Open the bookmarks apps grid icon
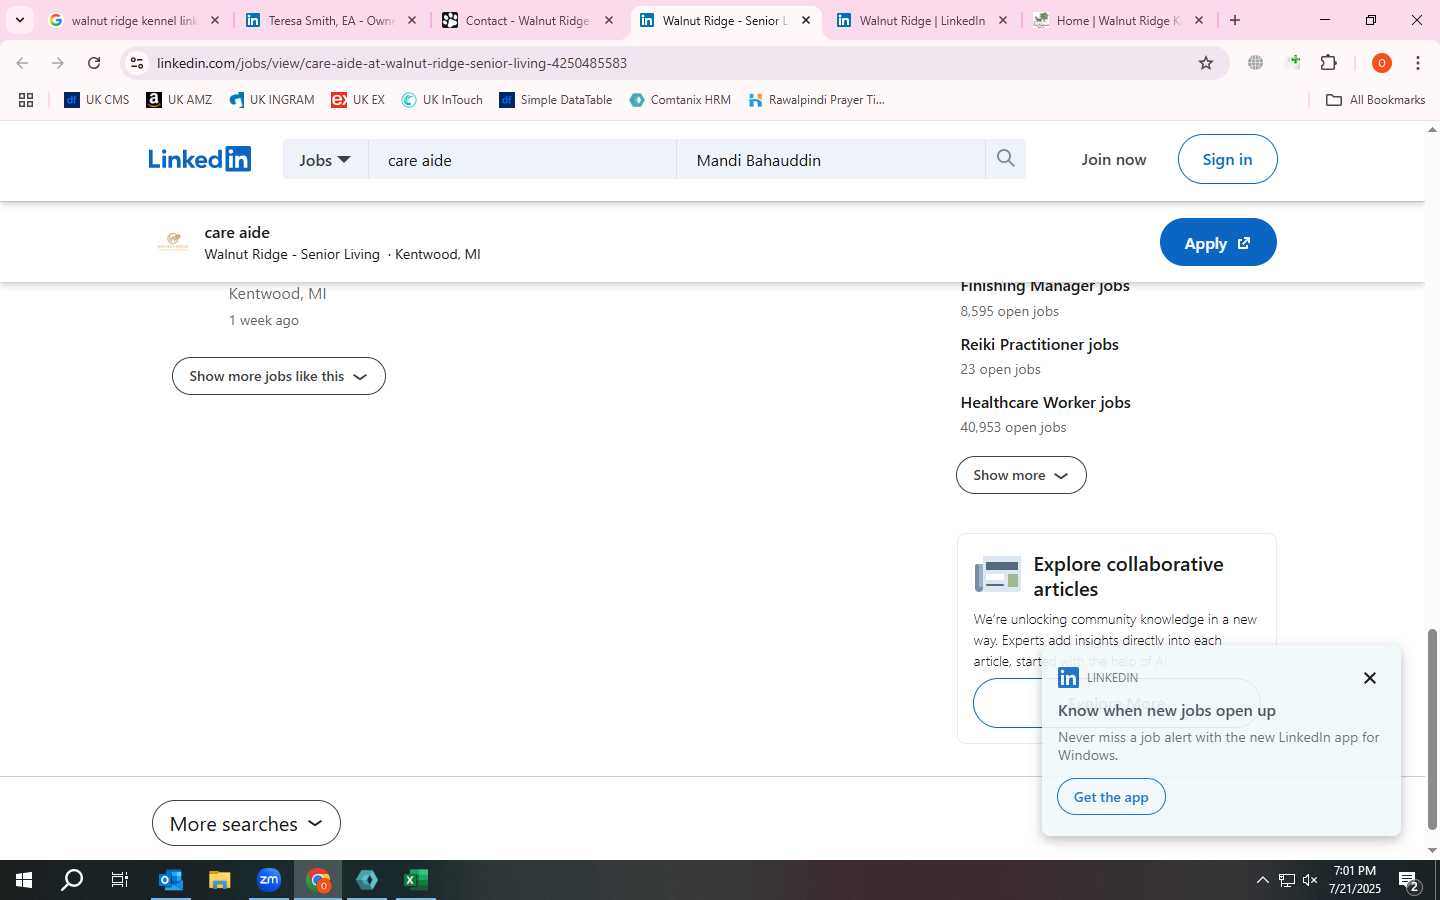 [26, 100]
